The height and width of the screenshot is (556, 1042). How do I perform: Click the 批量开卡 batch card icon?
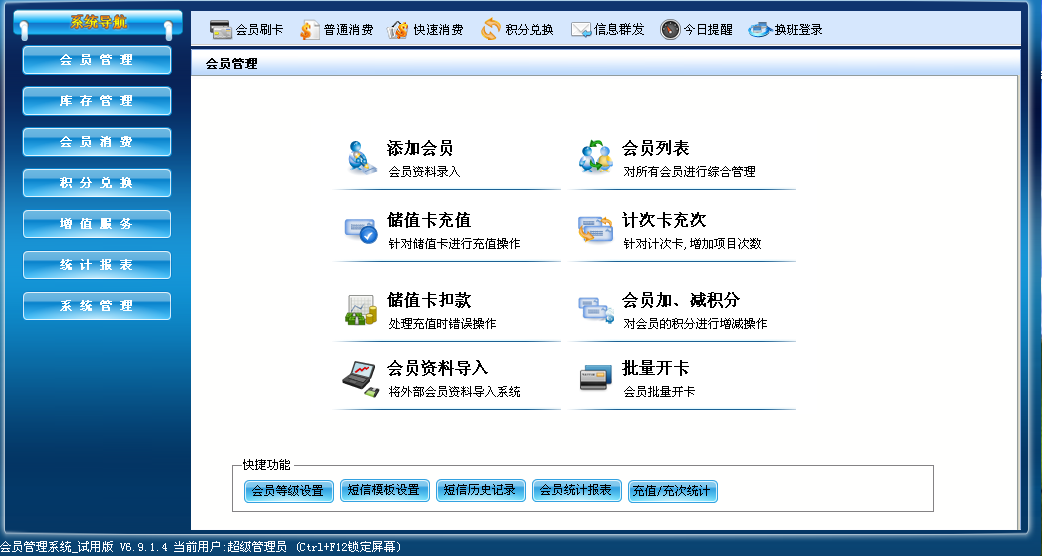coord(595,378)
